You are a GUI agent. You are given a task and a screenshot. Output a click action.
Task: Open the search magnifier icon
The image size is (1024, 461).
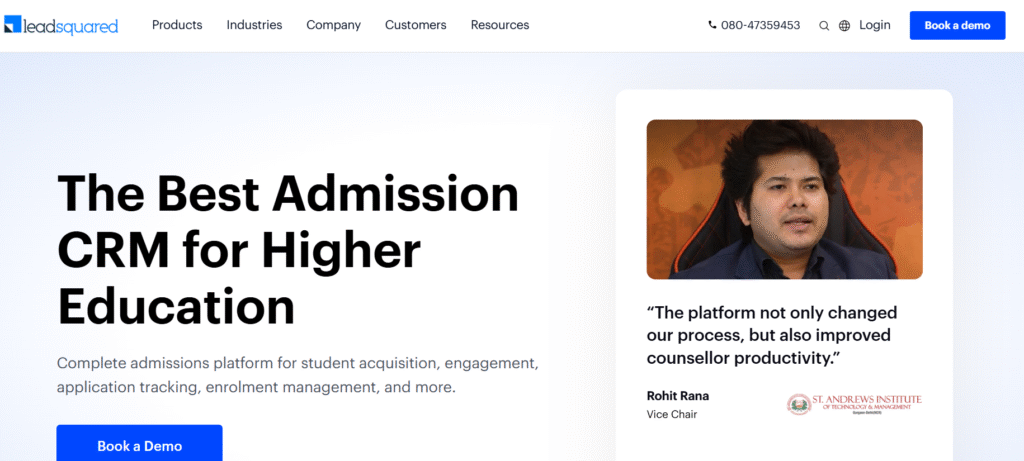(x=824, y=26)
